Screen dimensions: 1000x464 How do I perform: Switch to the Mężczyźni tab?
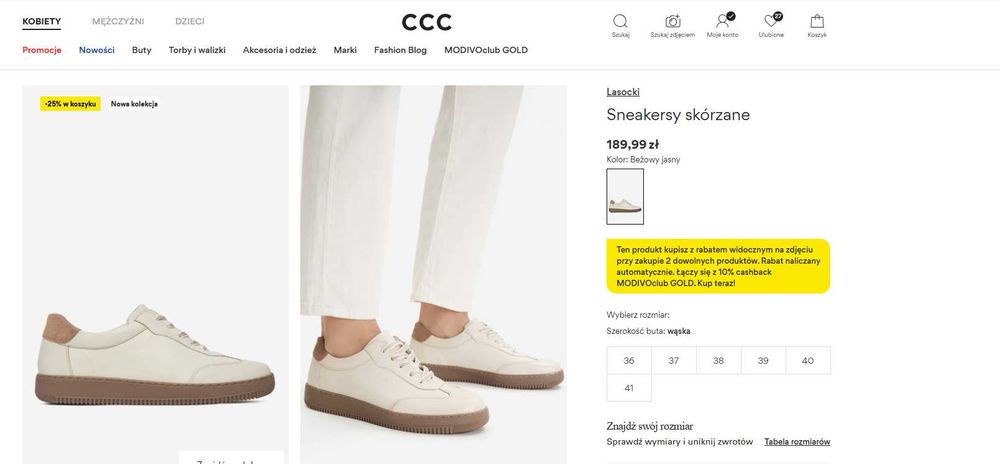[x=118, y=21]
